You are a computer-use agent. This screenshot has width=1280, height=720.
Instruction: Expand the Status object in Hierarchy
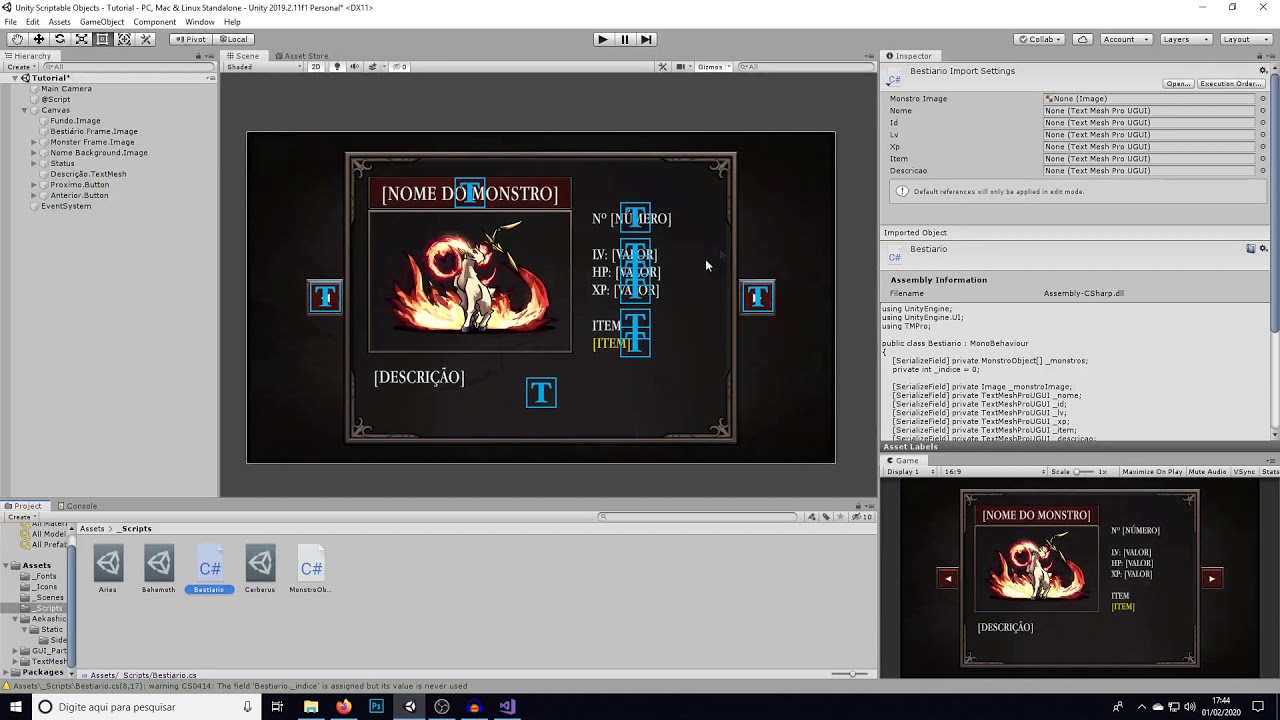click(34, 163)
